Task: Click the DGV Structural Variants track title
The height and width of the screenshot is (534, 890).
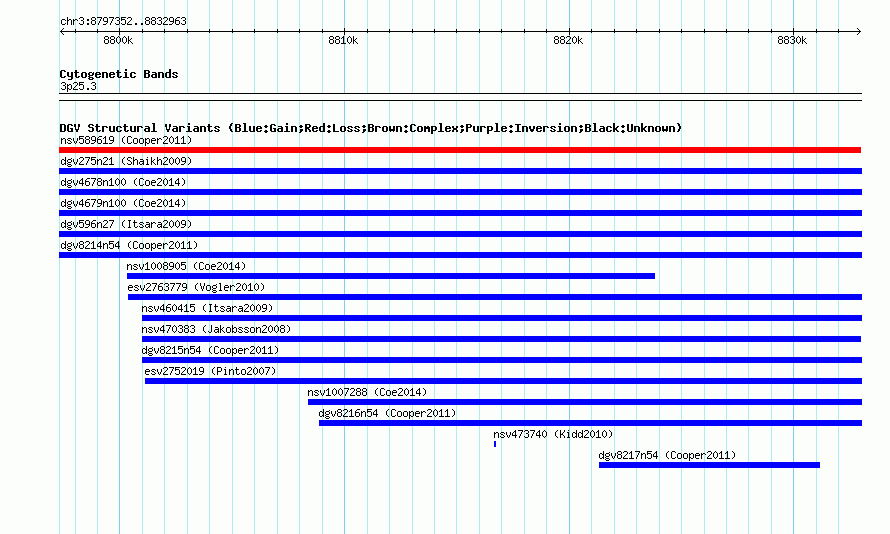Action: tap(371, 128)
